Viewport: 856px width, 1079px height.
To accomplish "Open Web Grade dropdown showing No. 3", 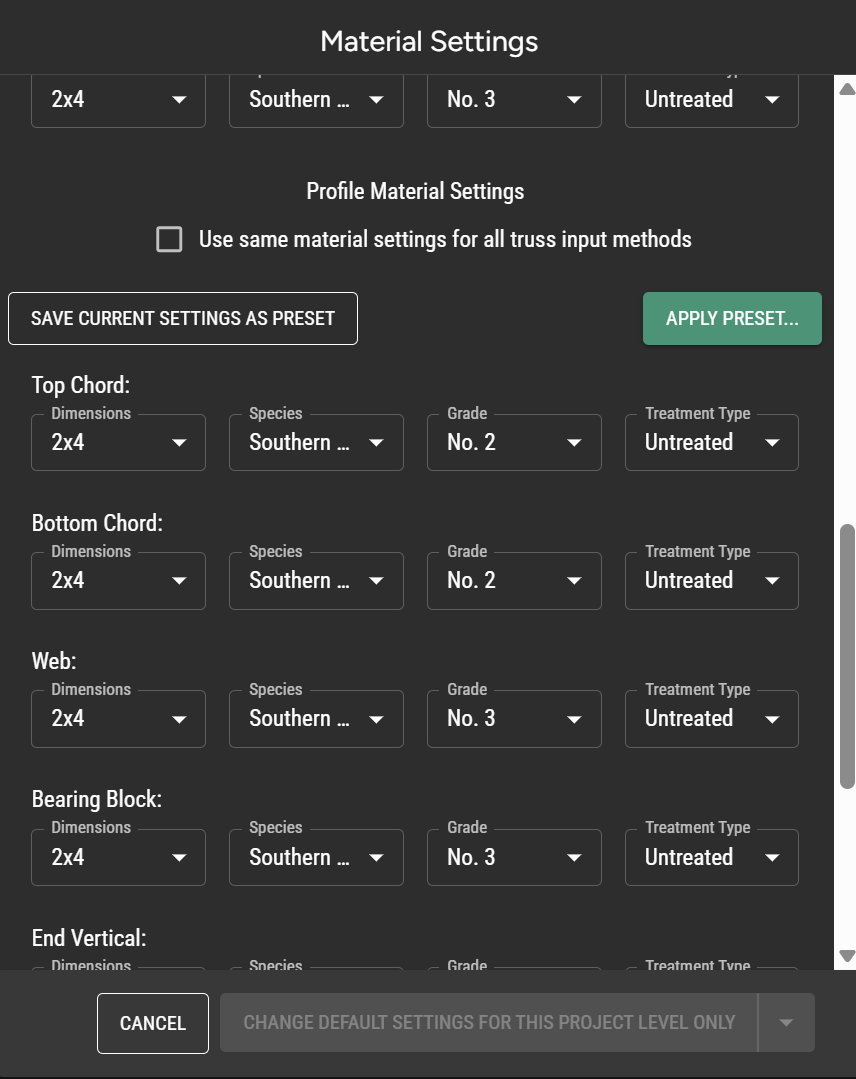I will (x=514, y=719).
